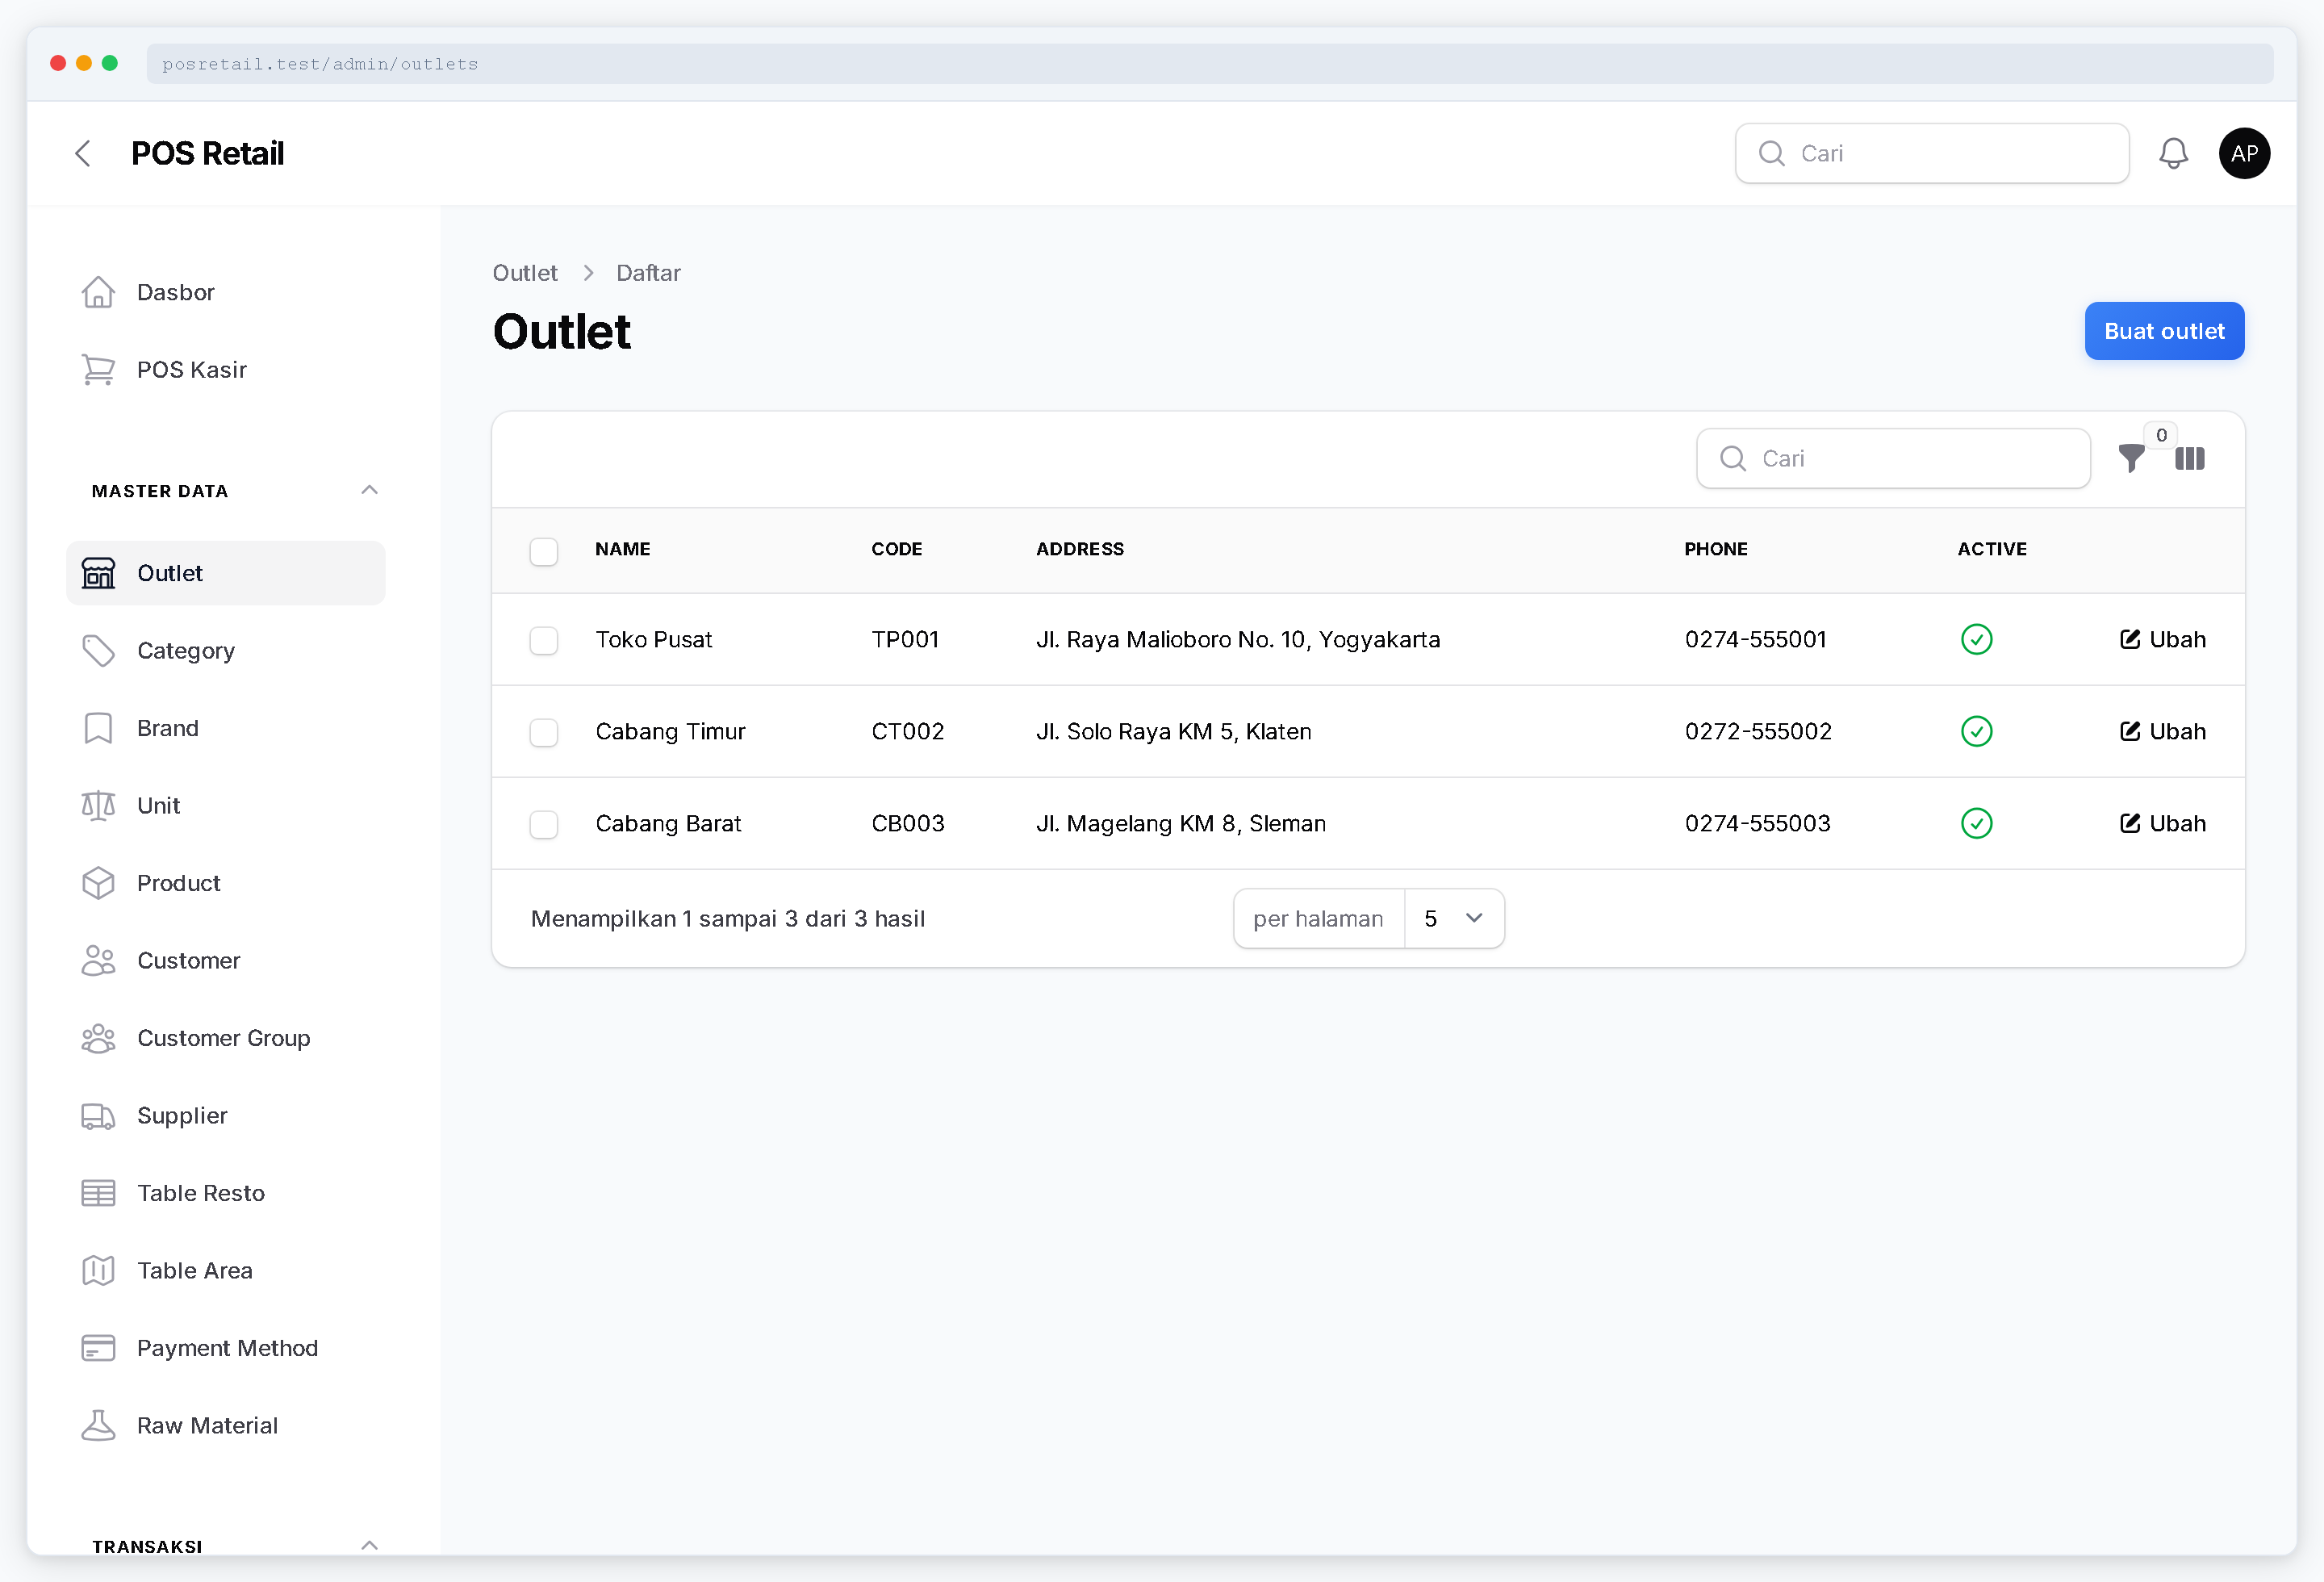Screen dimensions: 2324x1582
Task: Click the Customer users icon
Action: coord(98,961)
